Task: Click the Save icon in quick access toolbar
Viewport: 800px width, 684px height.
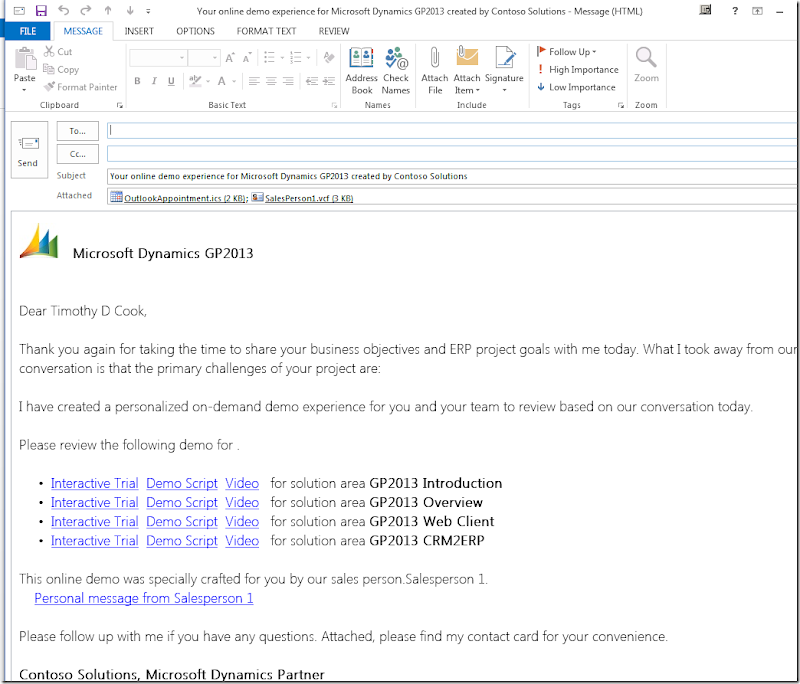Action: 41,10
